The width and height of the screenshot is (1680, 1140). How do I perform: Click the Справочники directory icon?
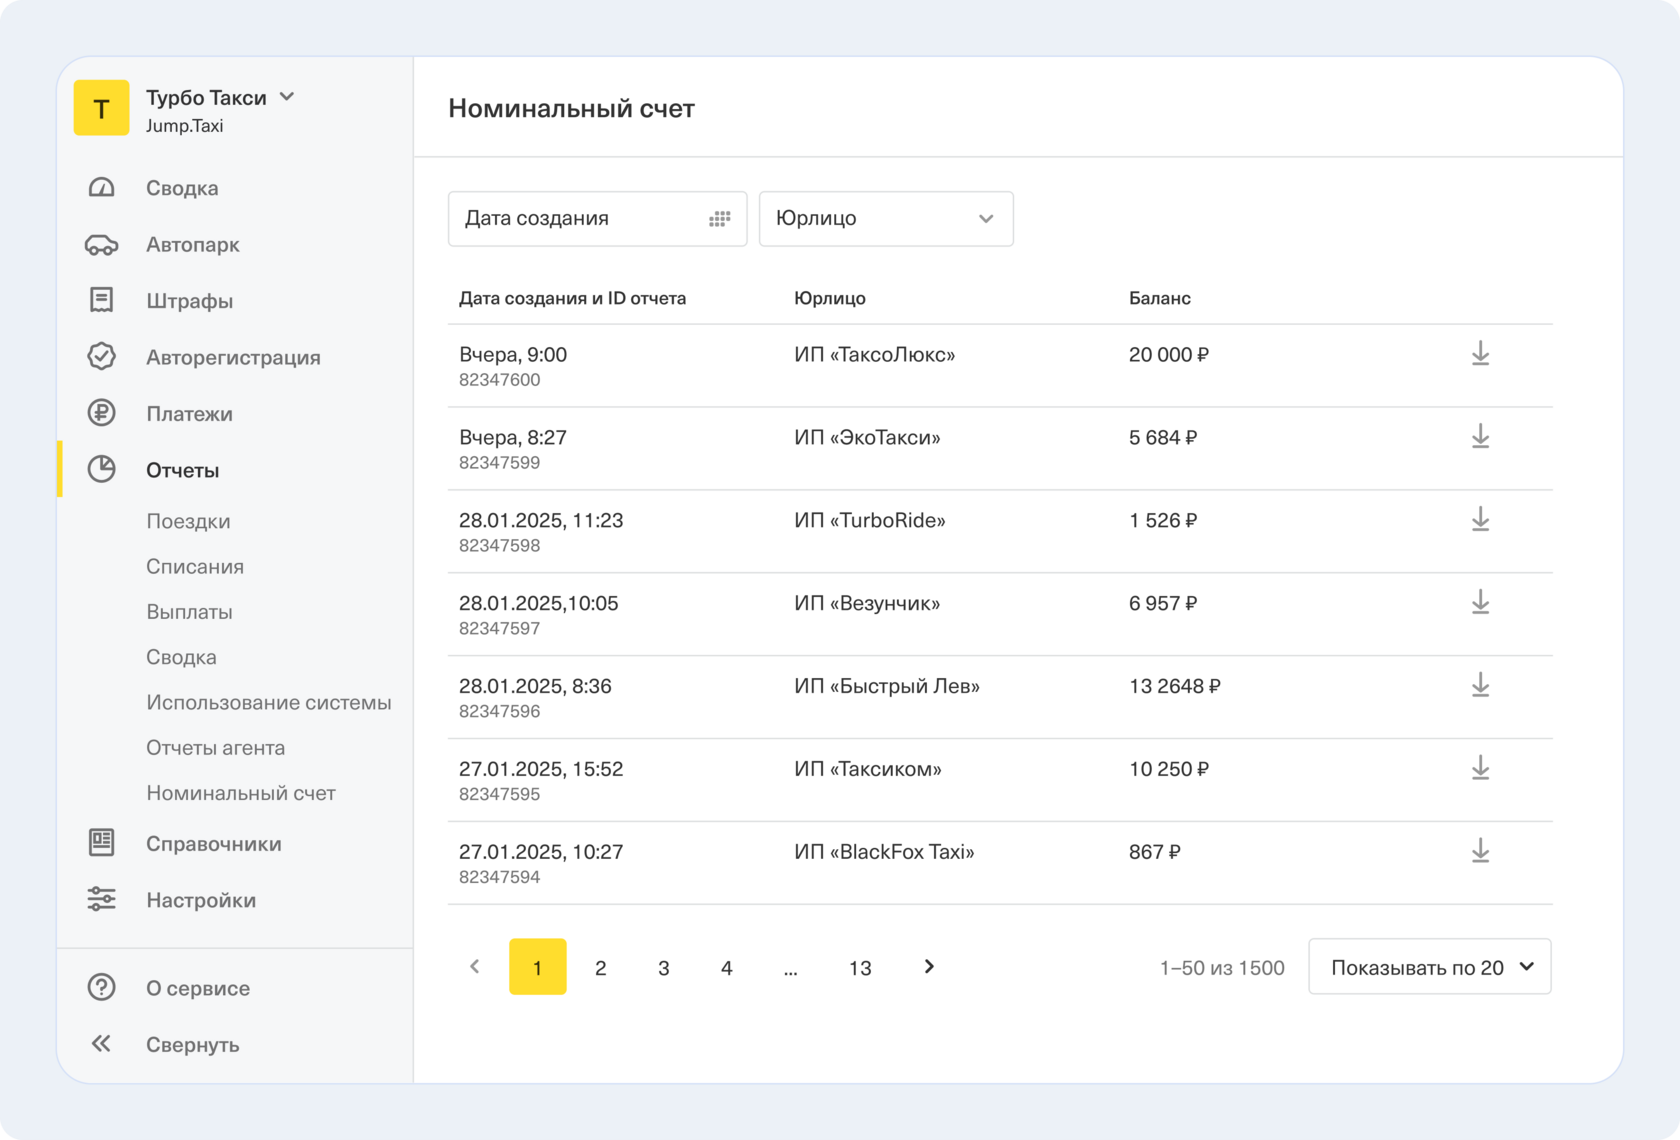click(x=101, y=843)
